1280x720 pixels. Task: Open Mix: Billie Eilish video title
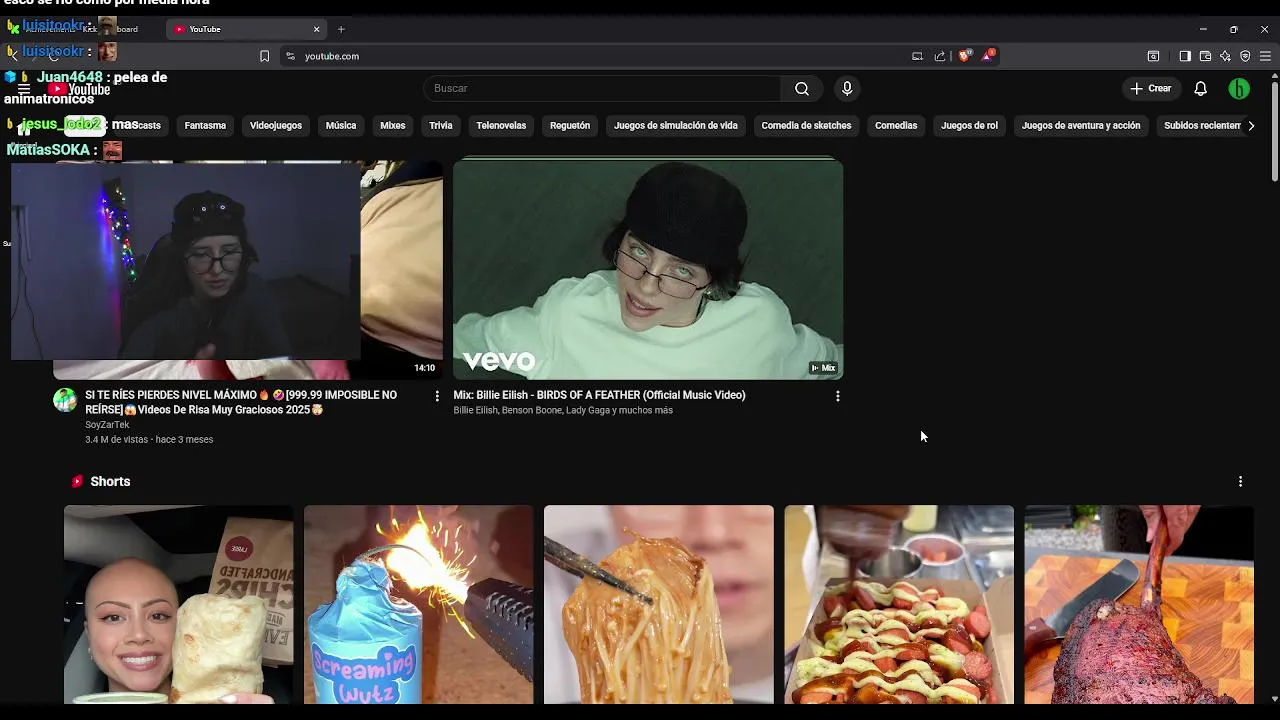600,395
